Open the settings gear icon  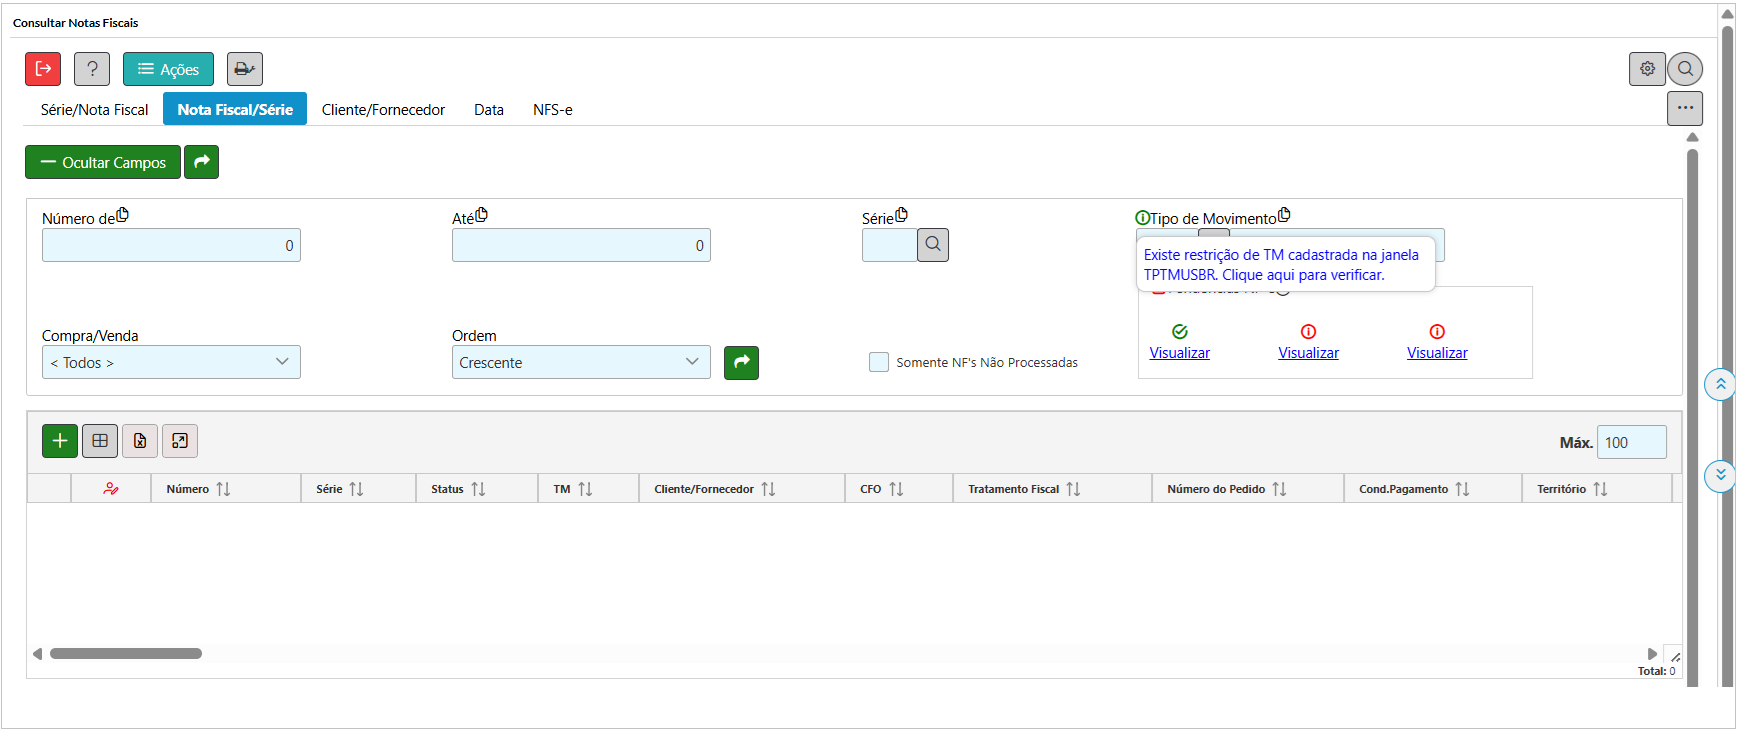[1646, 69]
